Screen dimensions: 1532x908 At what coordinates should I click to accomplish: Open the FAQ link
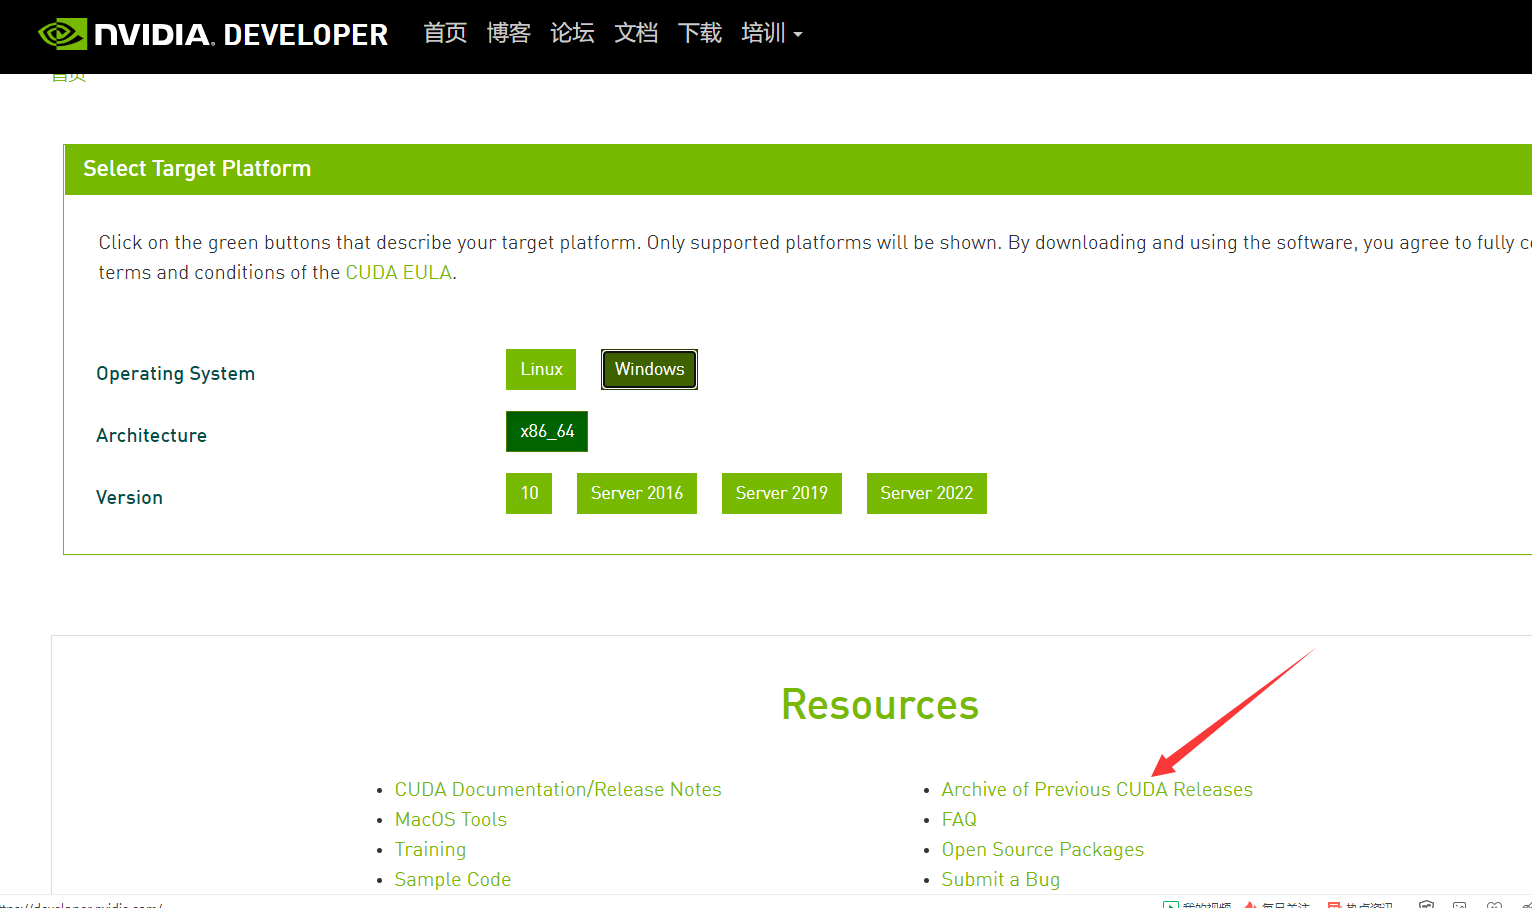coord(959,819)
